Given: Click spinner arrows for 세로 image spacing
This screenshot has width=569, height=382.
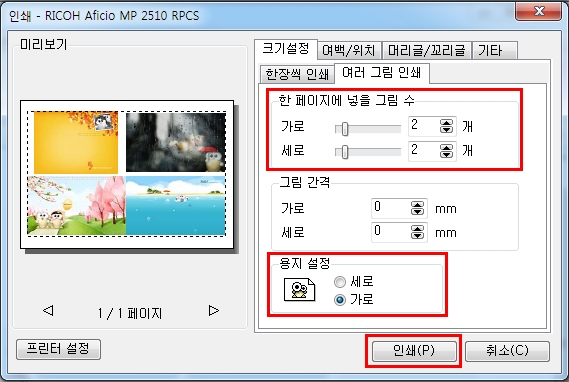Looking at the screenshot, I should coord(418,232).
